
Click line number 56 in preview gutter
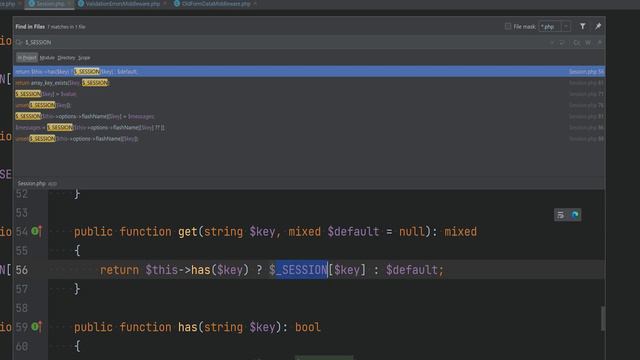(x=22, y=270)
